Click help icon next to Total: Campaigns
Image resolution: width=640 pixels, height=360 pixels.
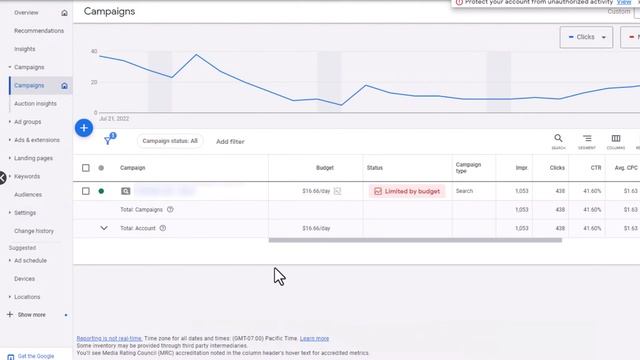click(x=170, y=209)
